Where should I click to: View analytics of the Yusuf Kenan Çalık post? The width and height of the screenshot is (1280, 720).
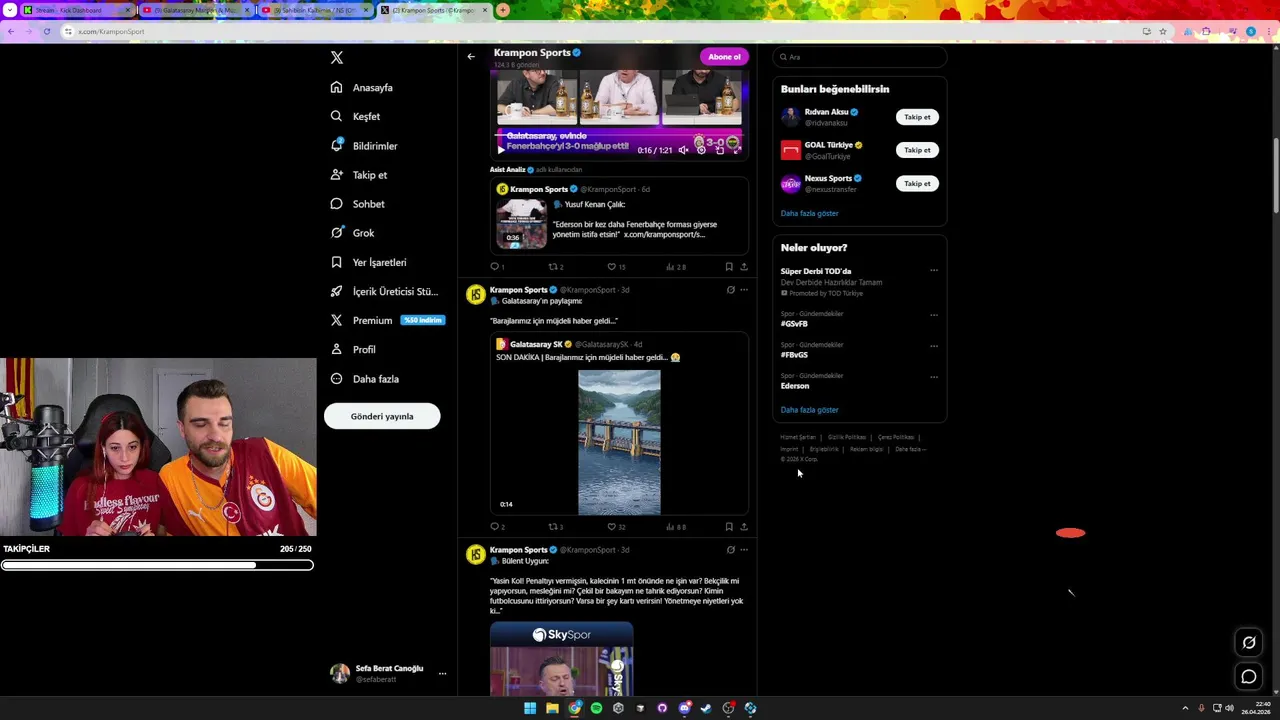[676, 267]
